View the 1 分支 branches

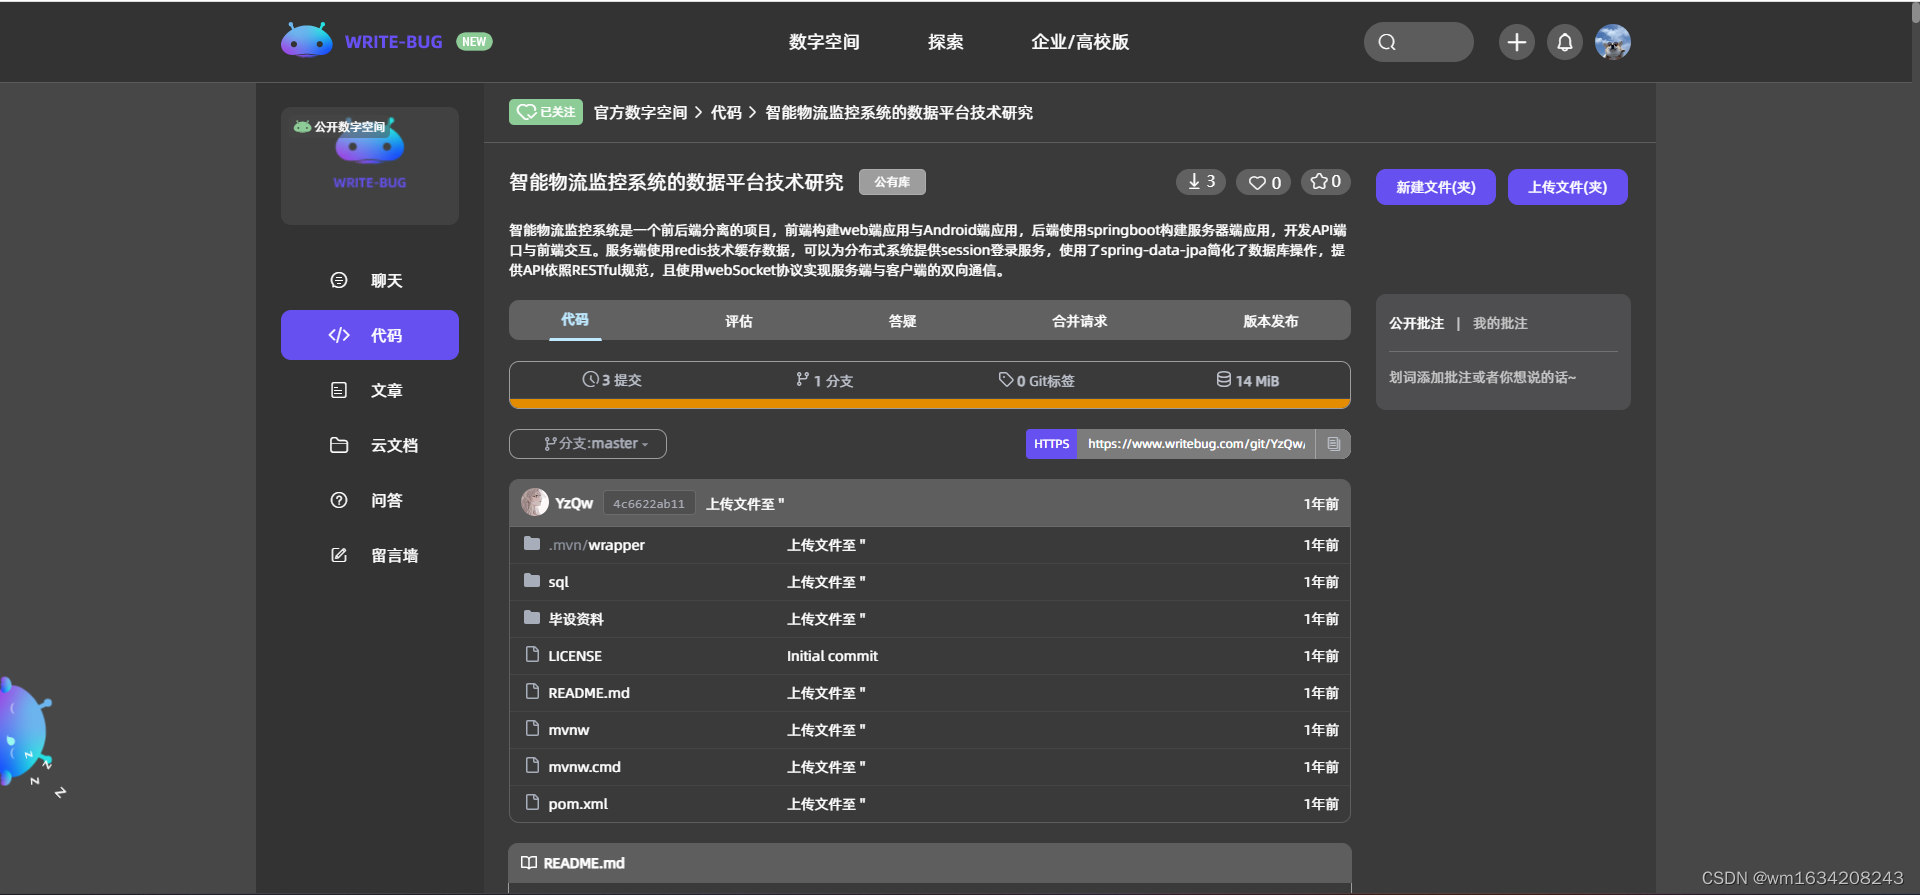pos(824,380)
